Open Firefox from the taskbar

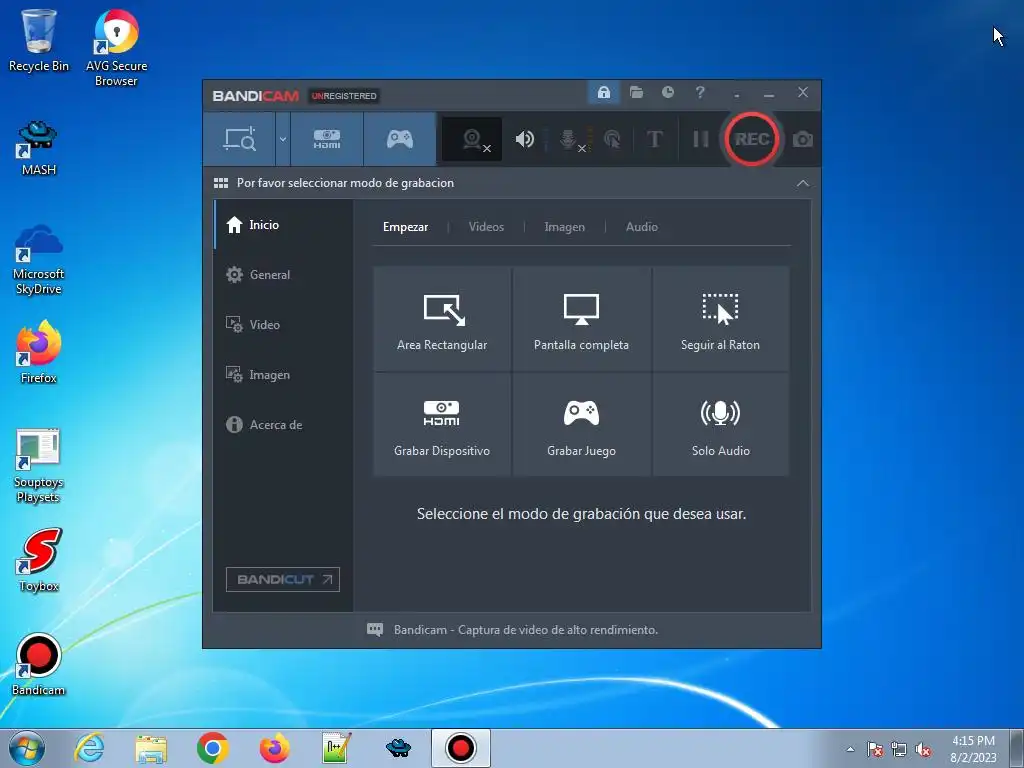click(x=274, y=748)
